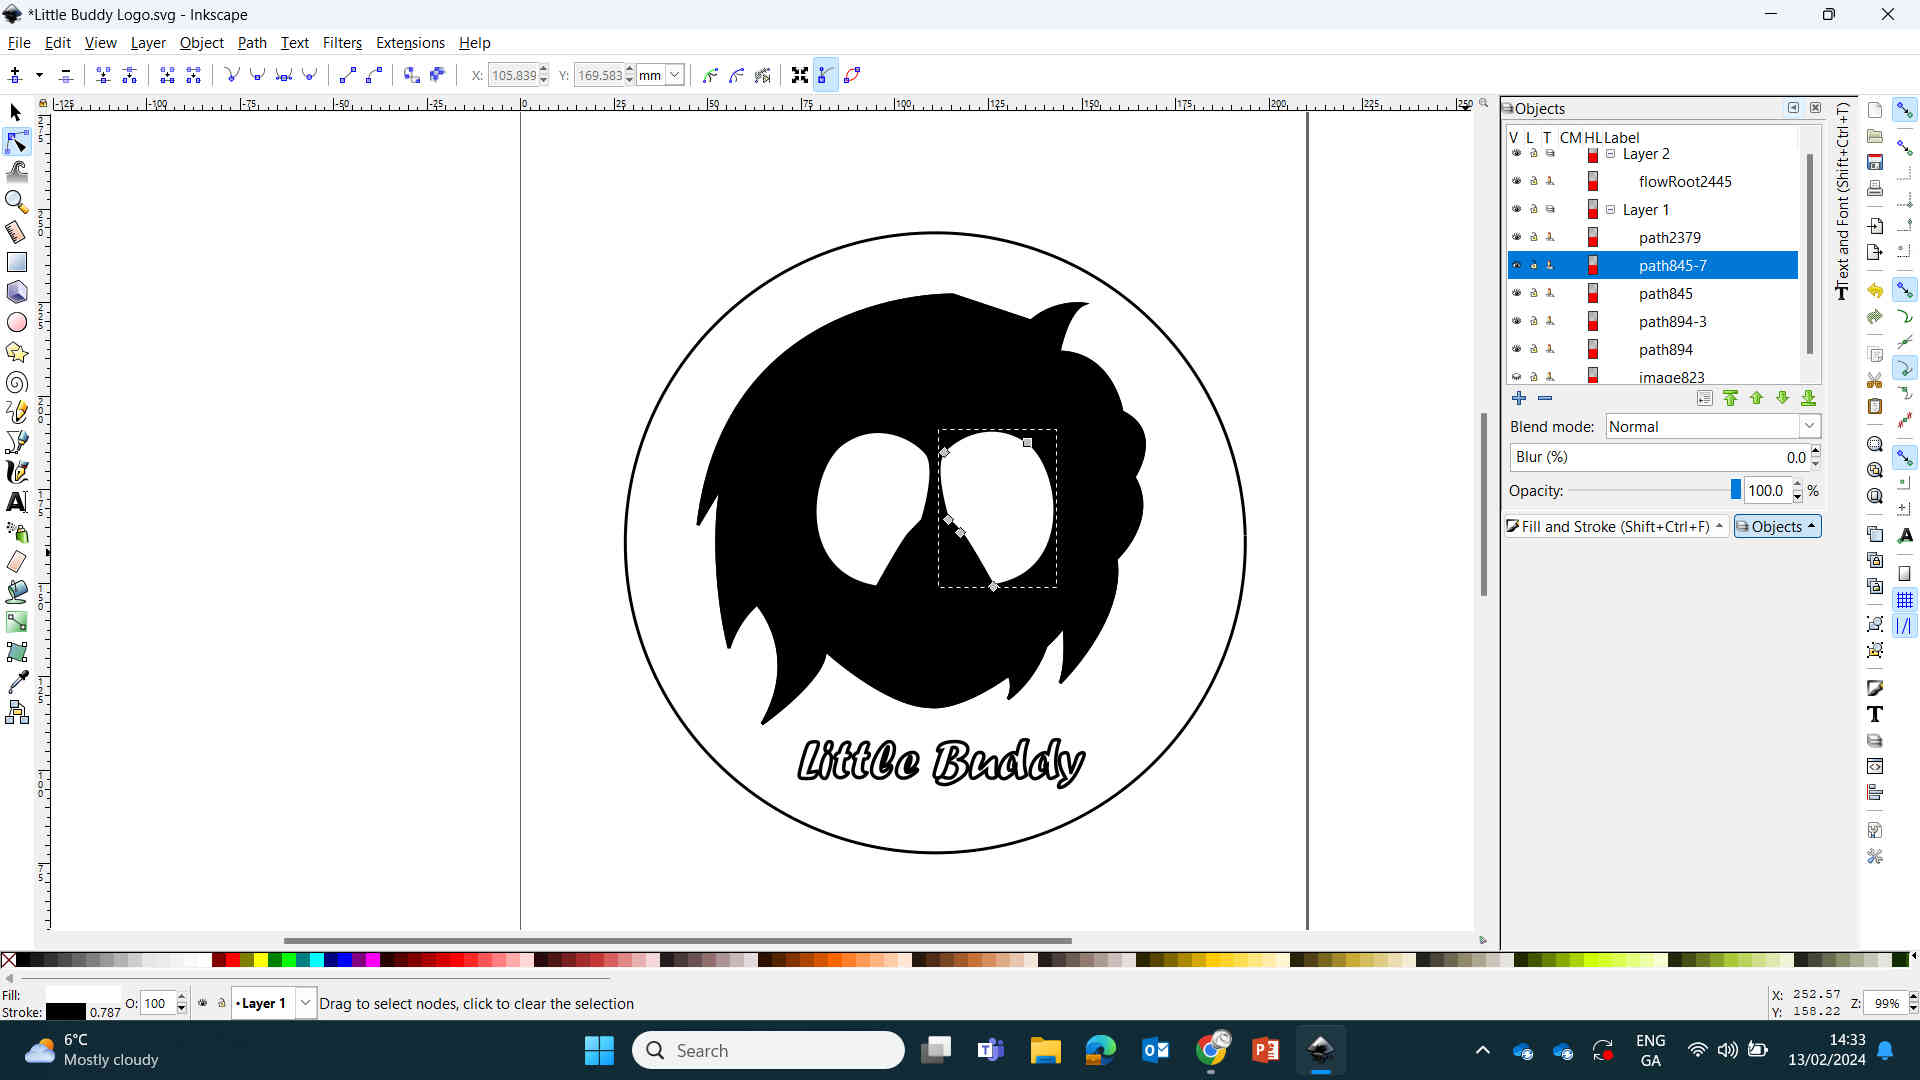Toggle visibility of path845
The height and width of the screenshot is (1080, 1920).
(1516, 293)
